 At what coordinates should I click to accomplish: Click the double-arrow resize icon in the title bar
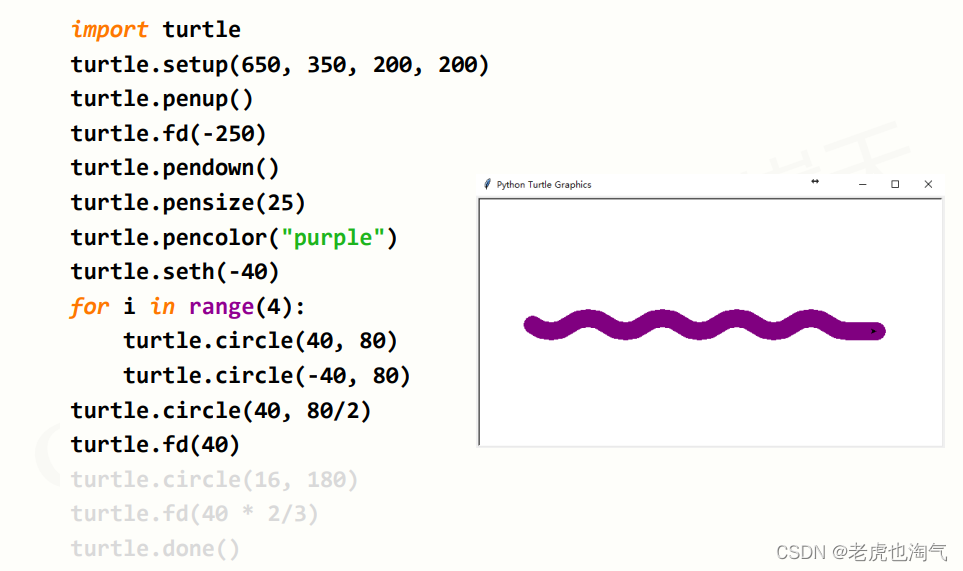[815, 181]
